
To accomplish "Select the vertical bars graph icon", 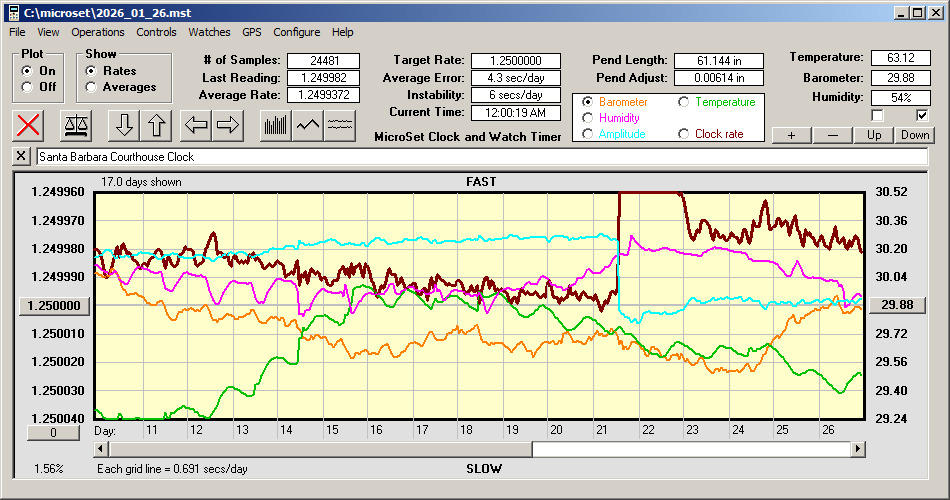I will coord(276,125).
